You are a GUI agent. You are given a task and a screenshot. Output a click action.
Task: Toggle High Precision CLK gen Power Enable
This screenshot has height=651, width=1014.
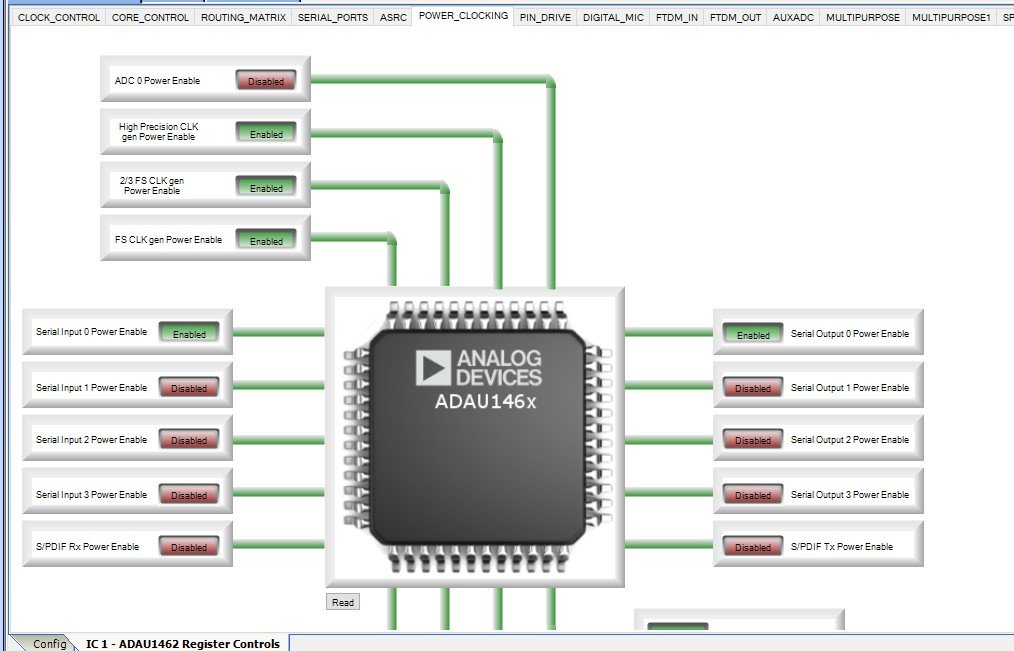point(266,133)
